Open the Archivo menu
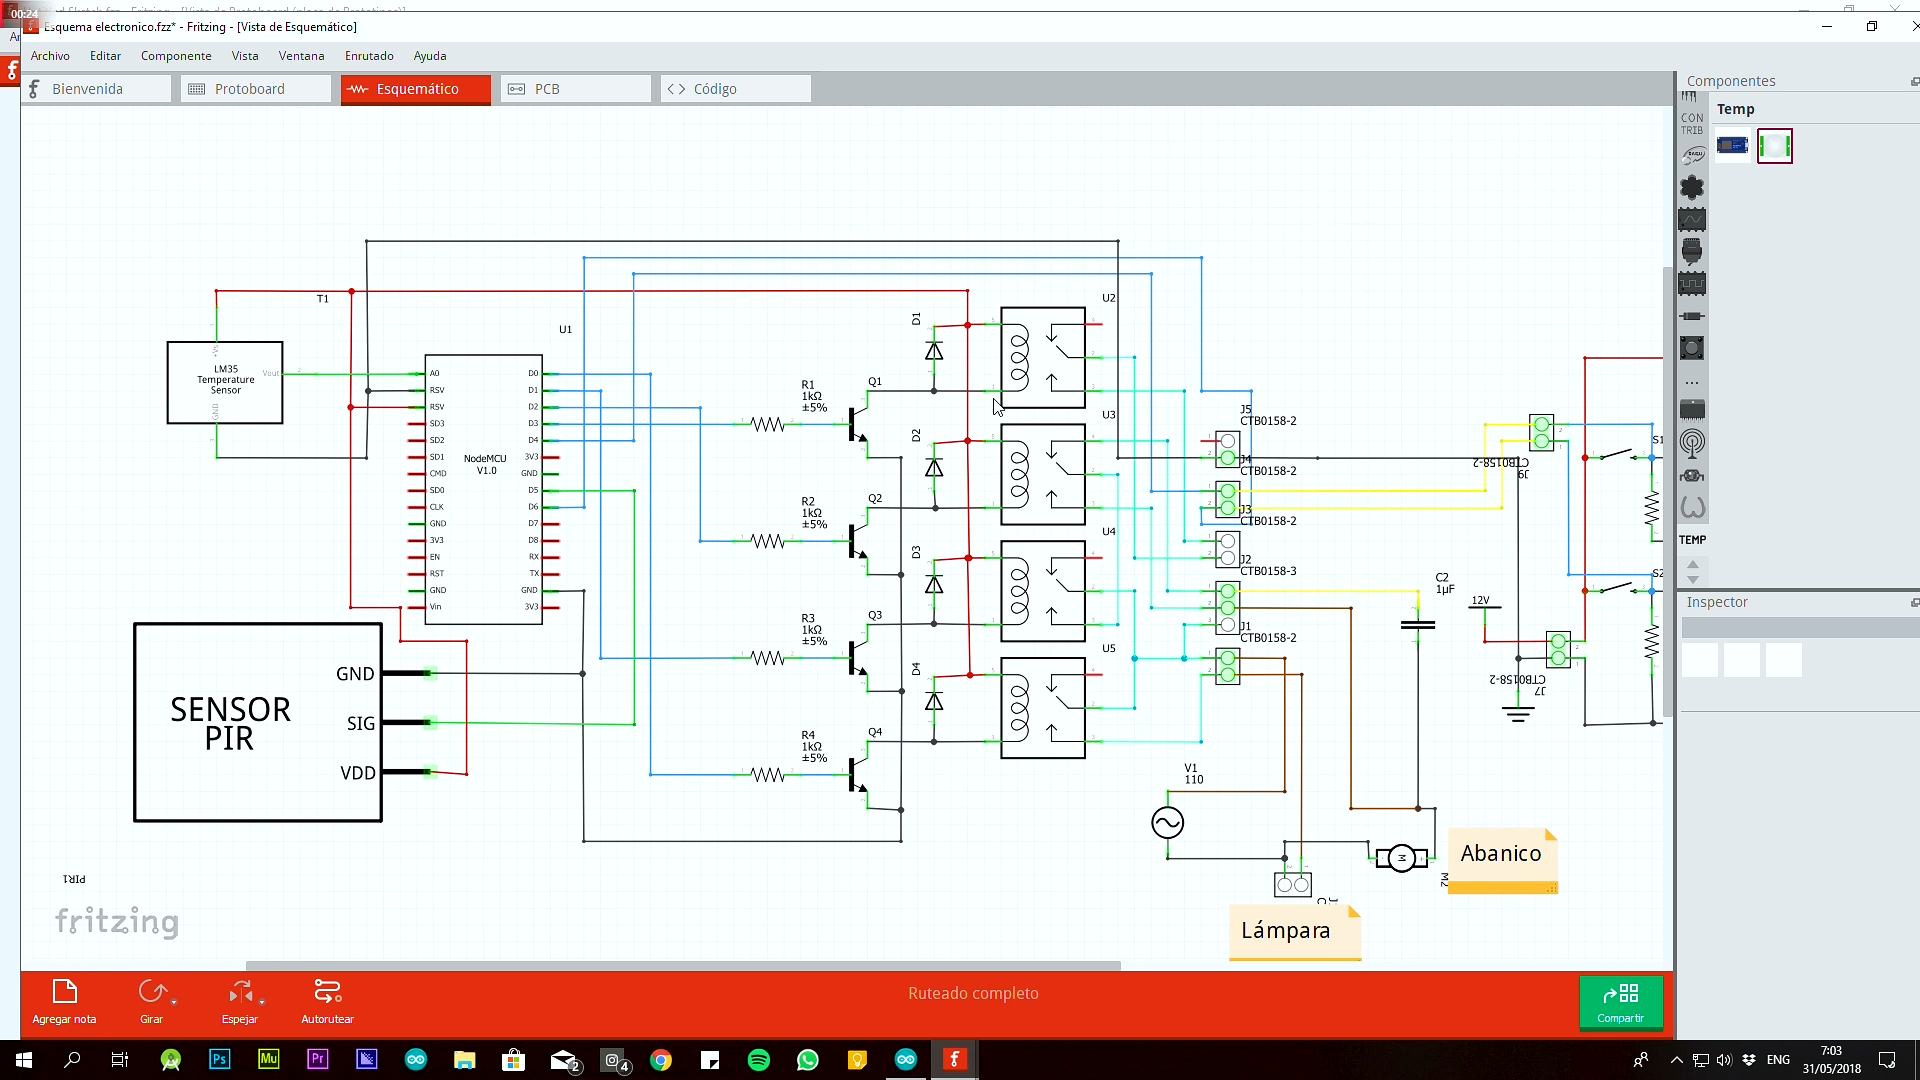The height and width of the screenshot is (1080, 1920). (x=50, y=56)
